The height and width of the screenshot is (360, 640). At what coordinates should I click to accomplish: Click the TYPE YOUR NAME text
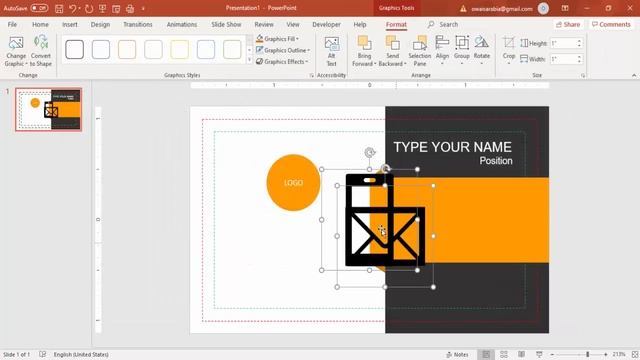tap(452, 147)
